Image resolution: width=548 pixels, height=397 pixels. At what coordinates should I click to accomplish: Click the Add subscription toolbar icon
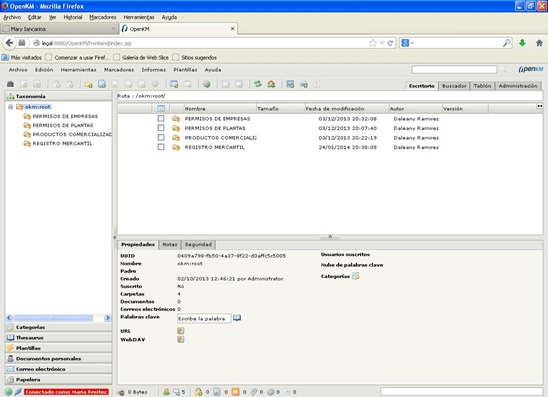(x=226, y=84)
